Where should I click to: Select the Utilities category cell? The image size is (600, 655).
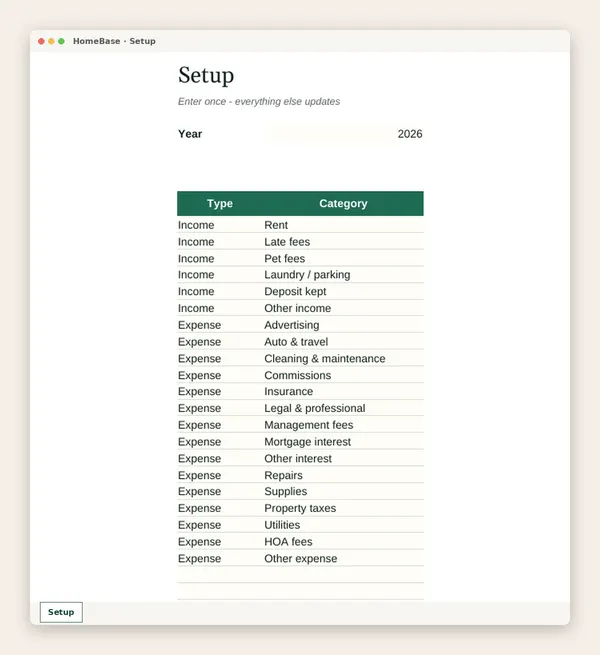[x=343, y=524]
